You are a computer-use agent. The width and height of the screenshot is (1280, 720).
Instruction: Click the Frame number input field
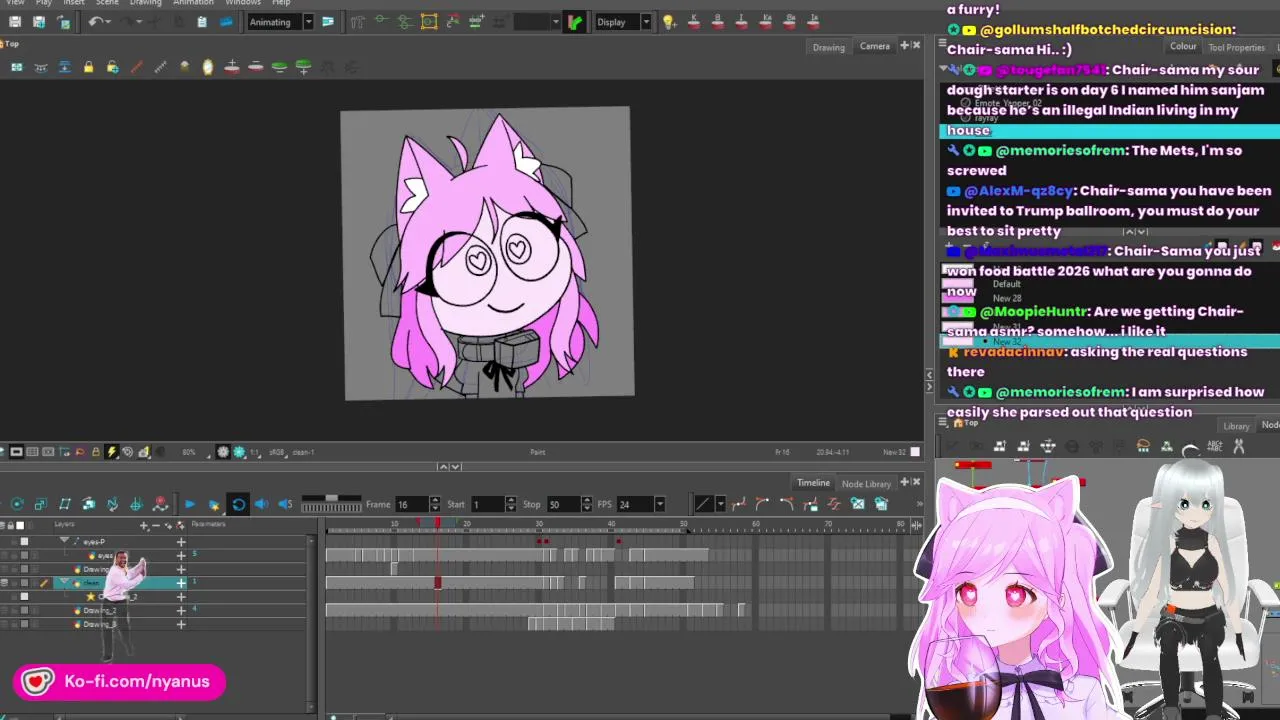pos(411,504)
